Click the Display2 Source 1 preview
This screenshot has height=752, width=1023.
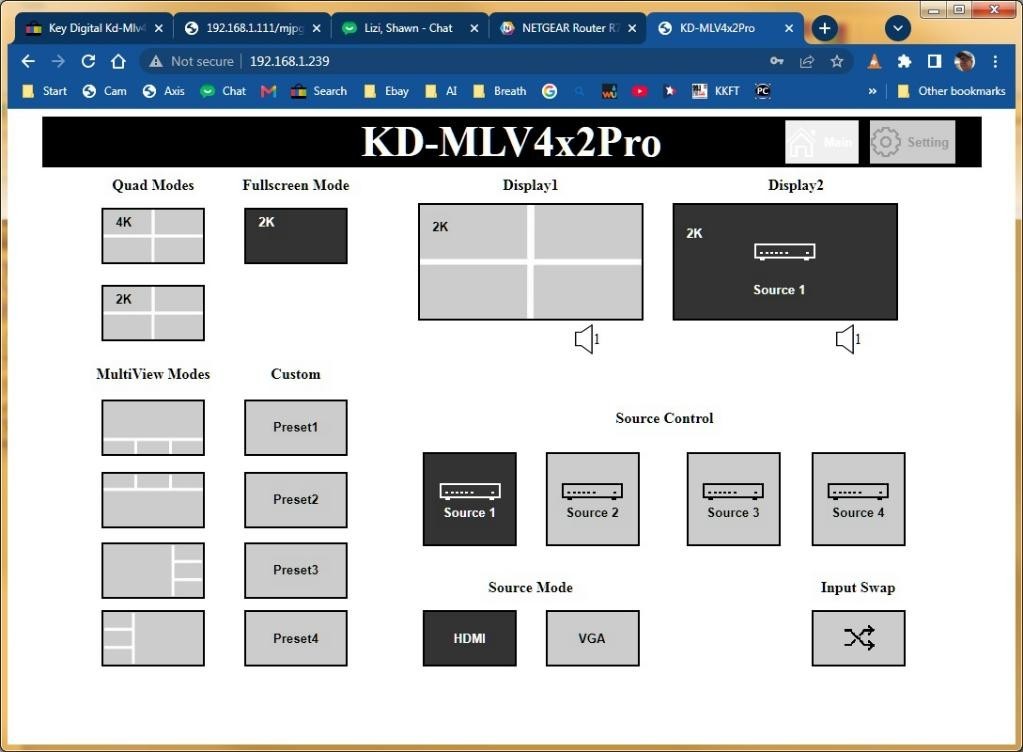[785, 262]
